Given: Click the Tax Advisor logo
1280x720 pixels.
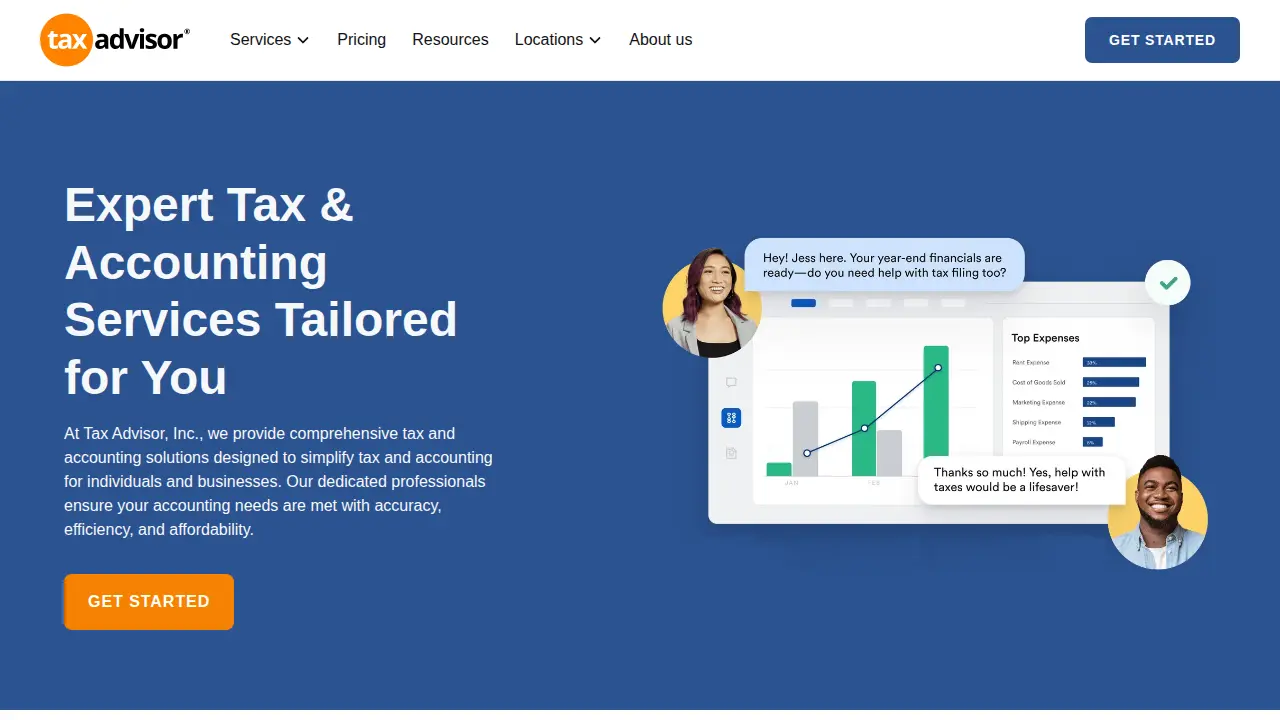Looking at the screenshot, I should tap(114, 40).
